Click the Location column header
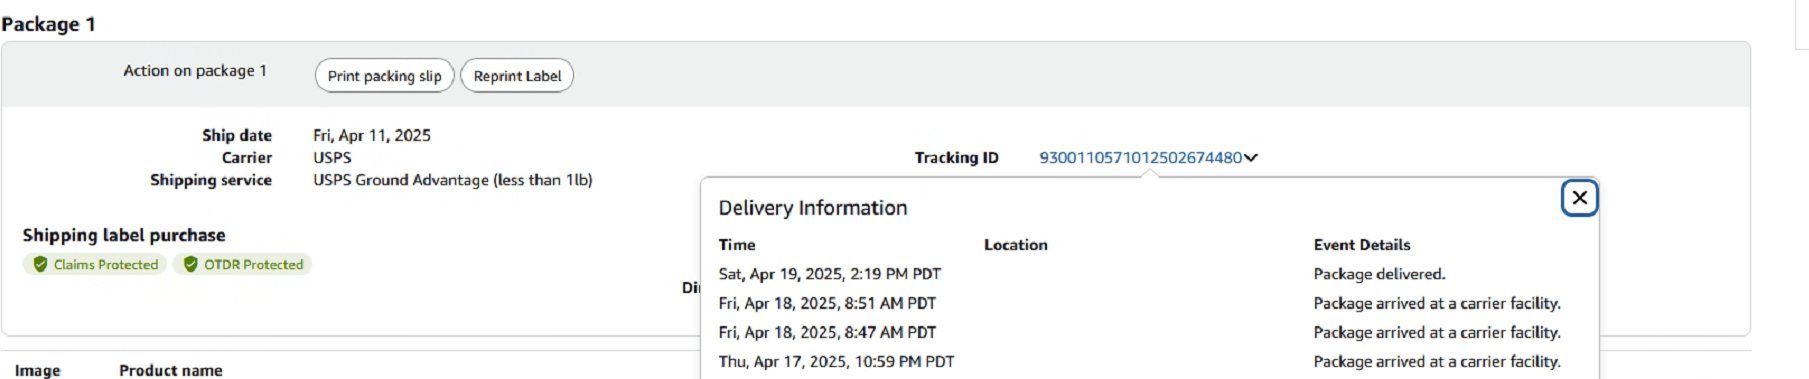1809x379 pixels. pyautogui.click(x=1016, y=245)
